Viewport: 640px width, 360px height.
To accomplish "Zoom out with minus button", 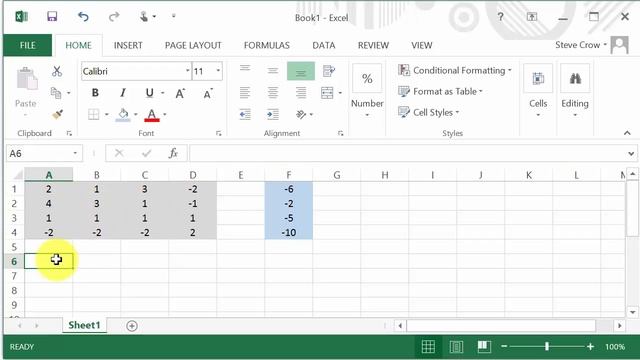I will coord(504,347).
